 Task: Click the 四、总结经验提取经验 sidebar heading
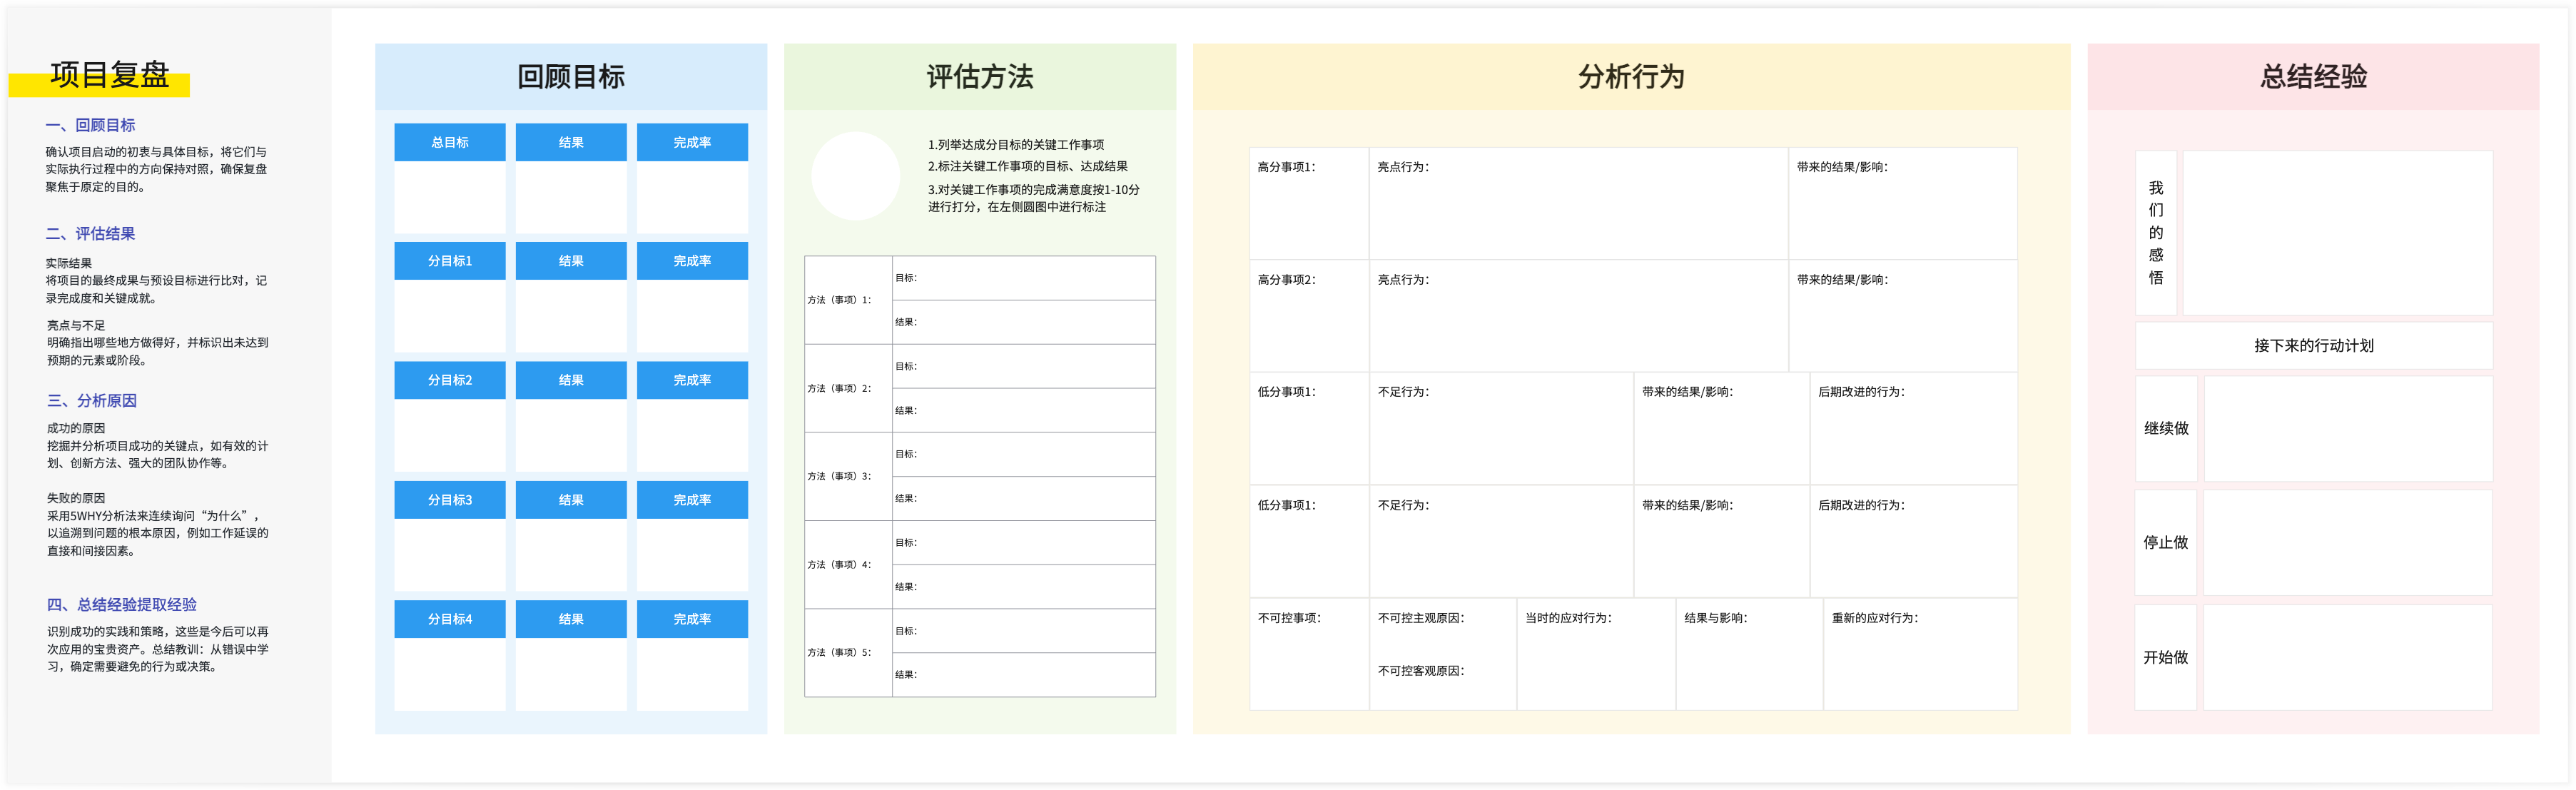pyautogui.click(x=121, y=604)
